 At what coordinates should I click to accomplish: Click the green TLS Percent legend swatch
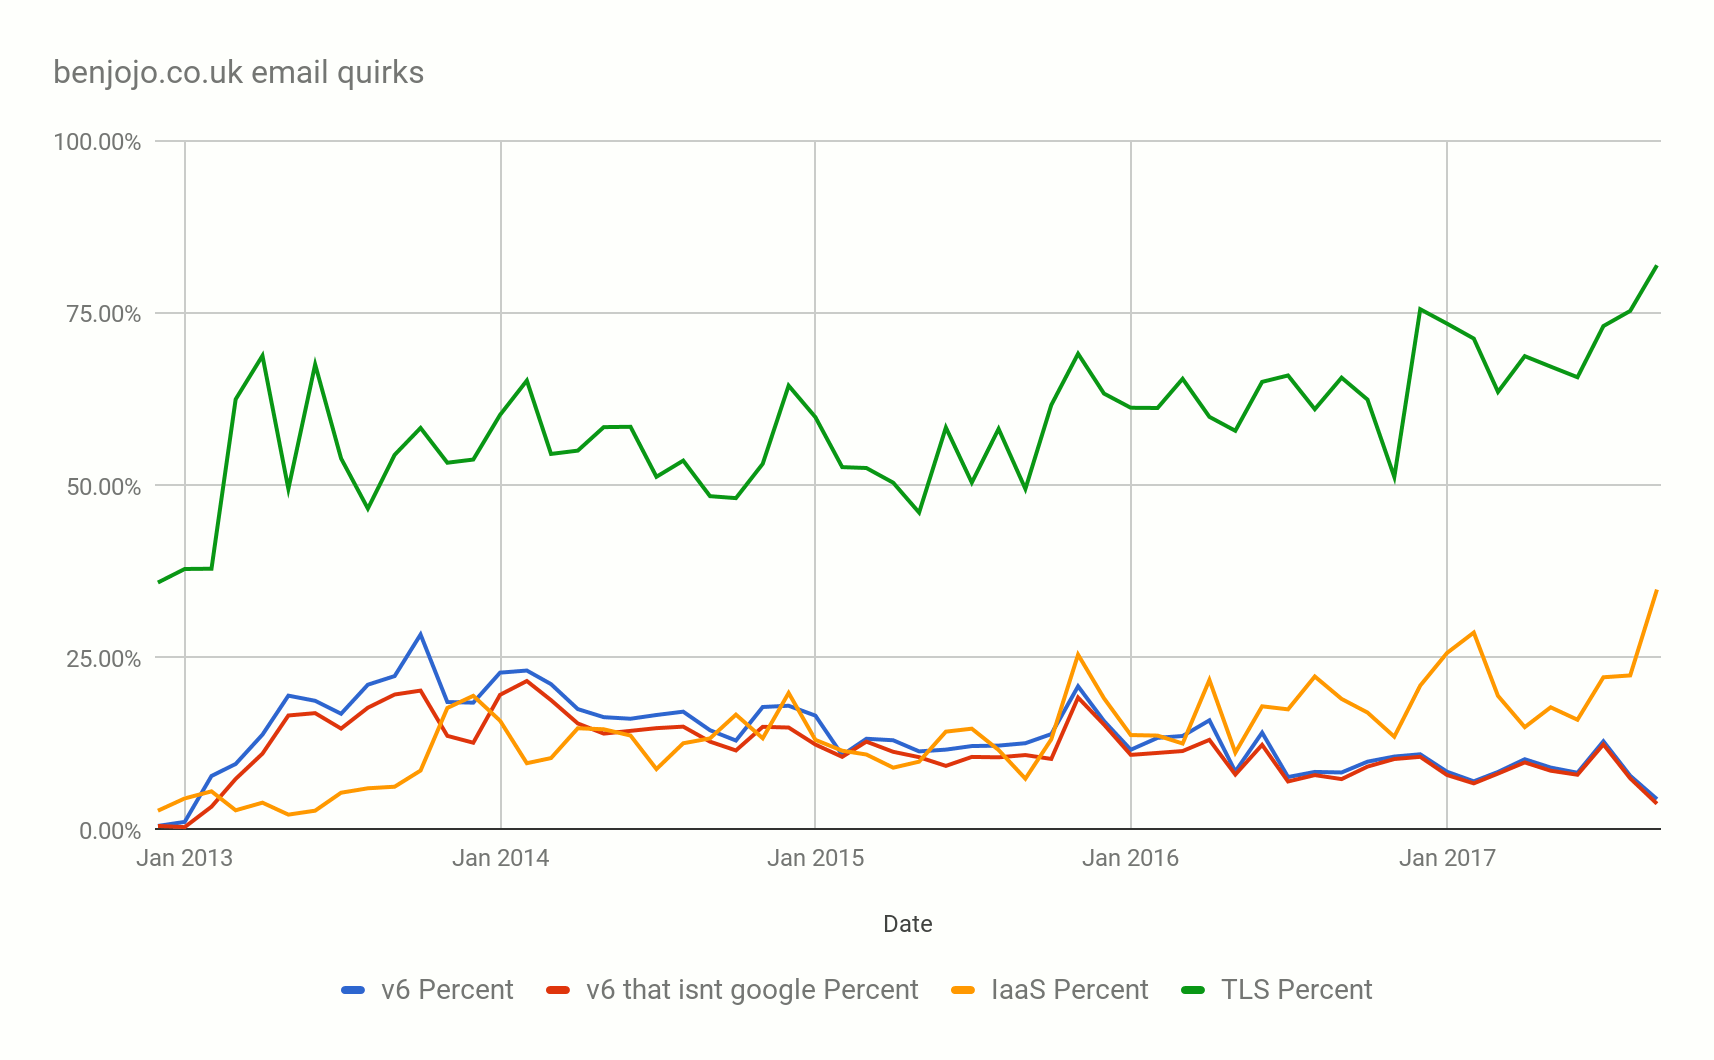point(1193,990)
